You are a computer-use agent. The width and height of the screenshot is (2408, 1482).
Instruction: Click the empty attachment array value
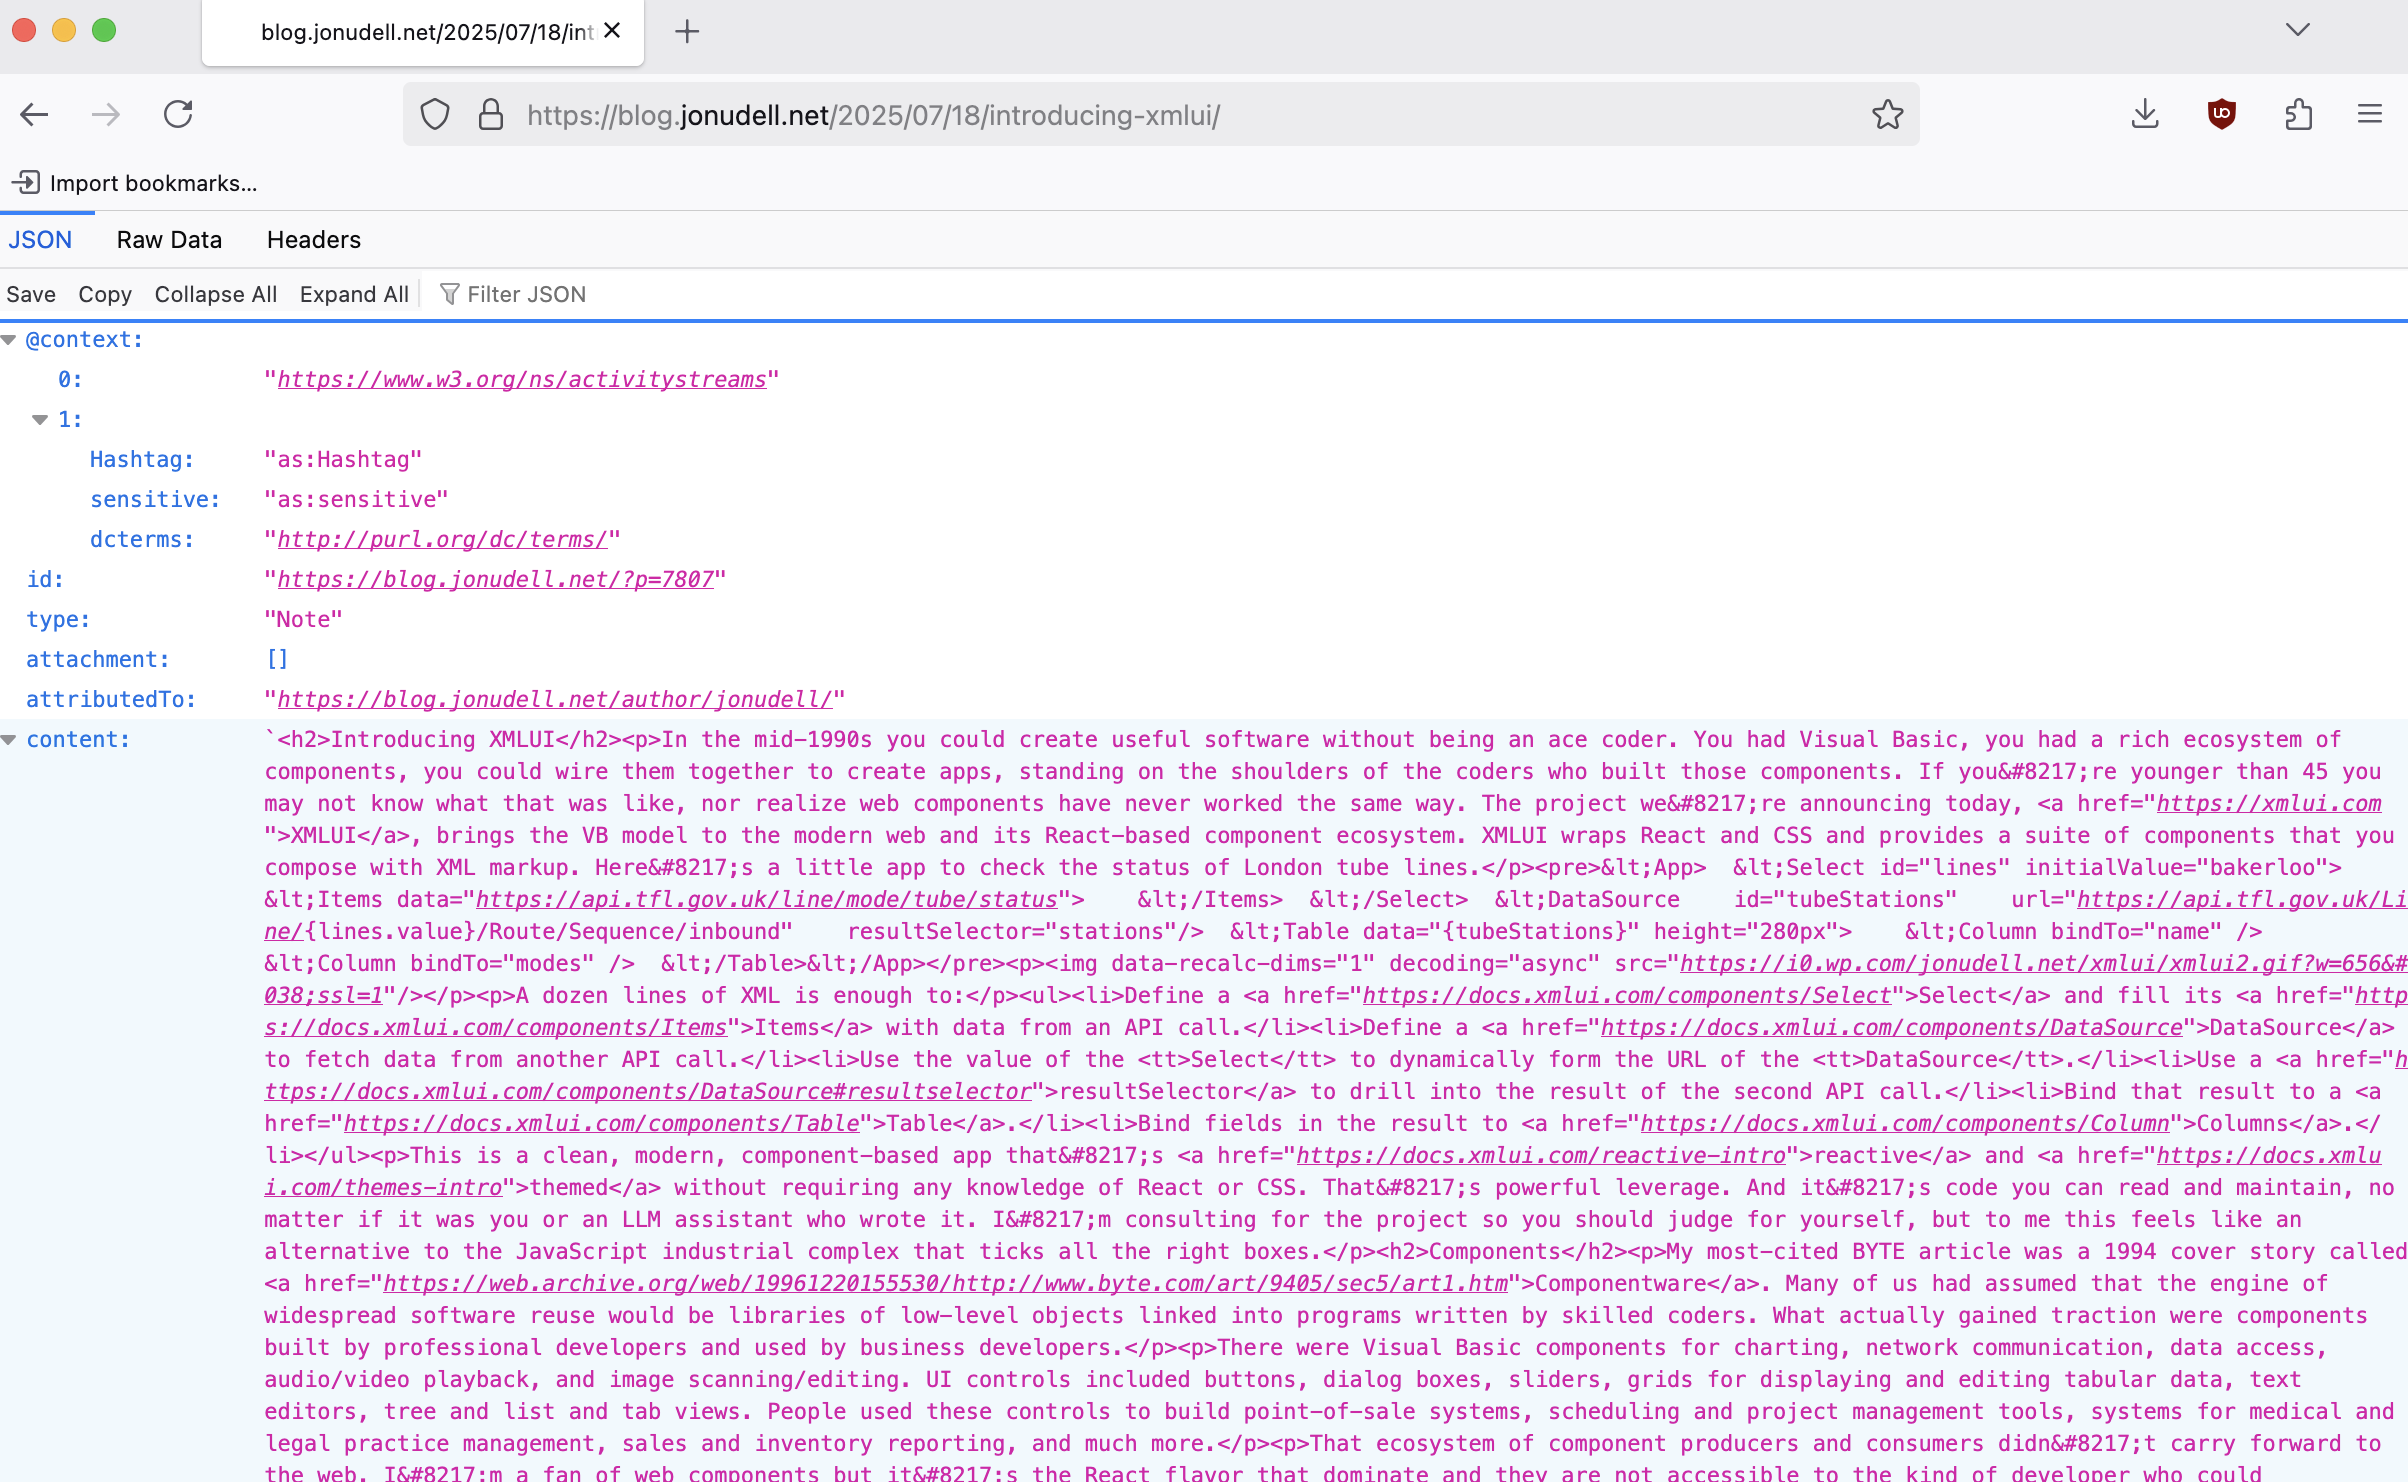tap(277, 660)
